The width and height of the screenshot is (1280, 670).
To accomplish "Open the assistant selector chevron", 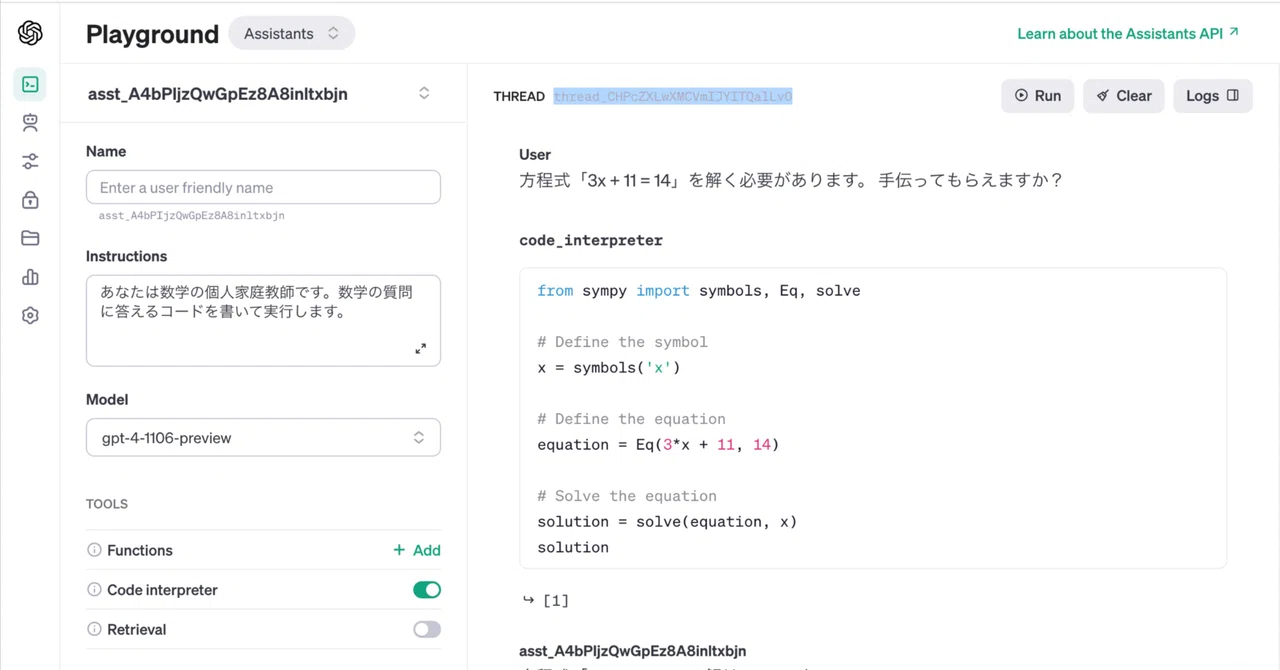I will point(424,93).
